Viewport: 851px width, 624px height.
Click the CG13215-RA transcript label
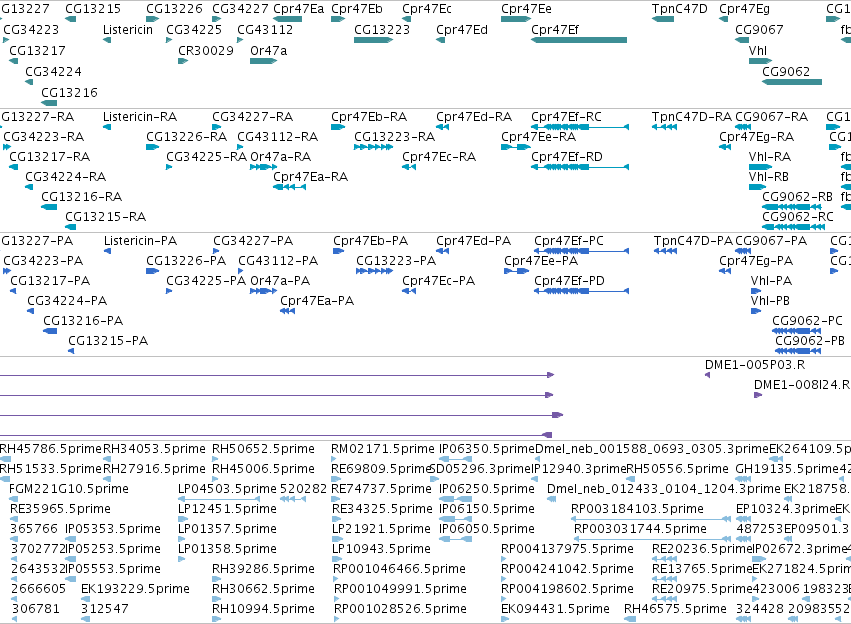[105, 217]
